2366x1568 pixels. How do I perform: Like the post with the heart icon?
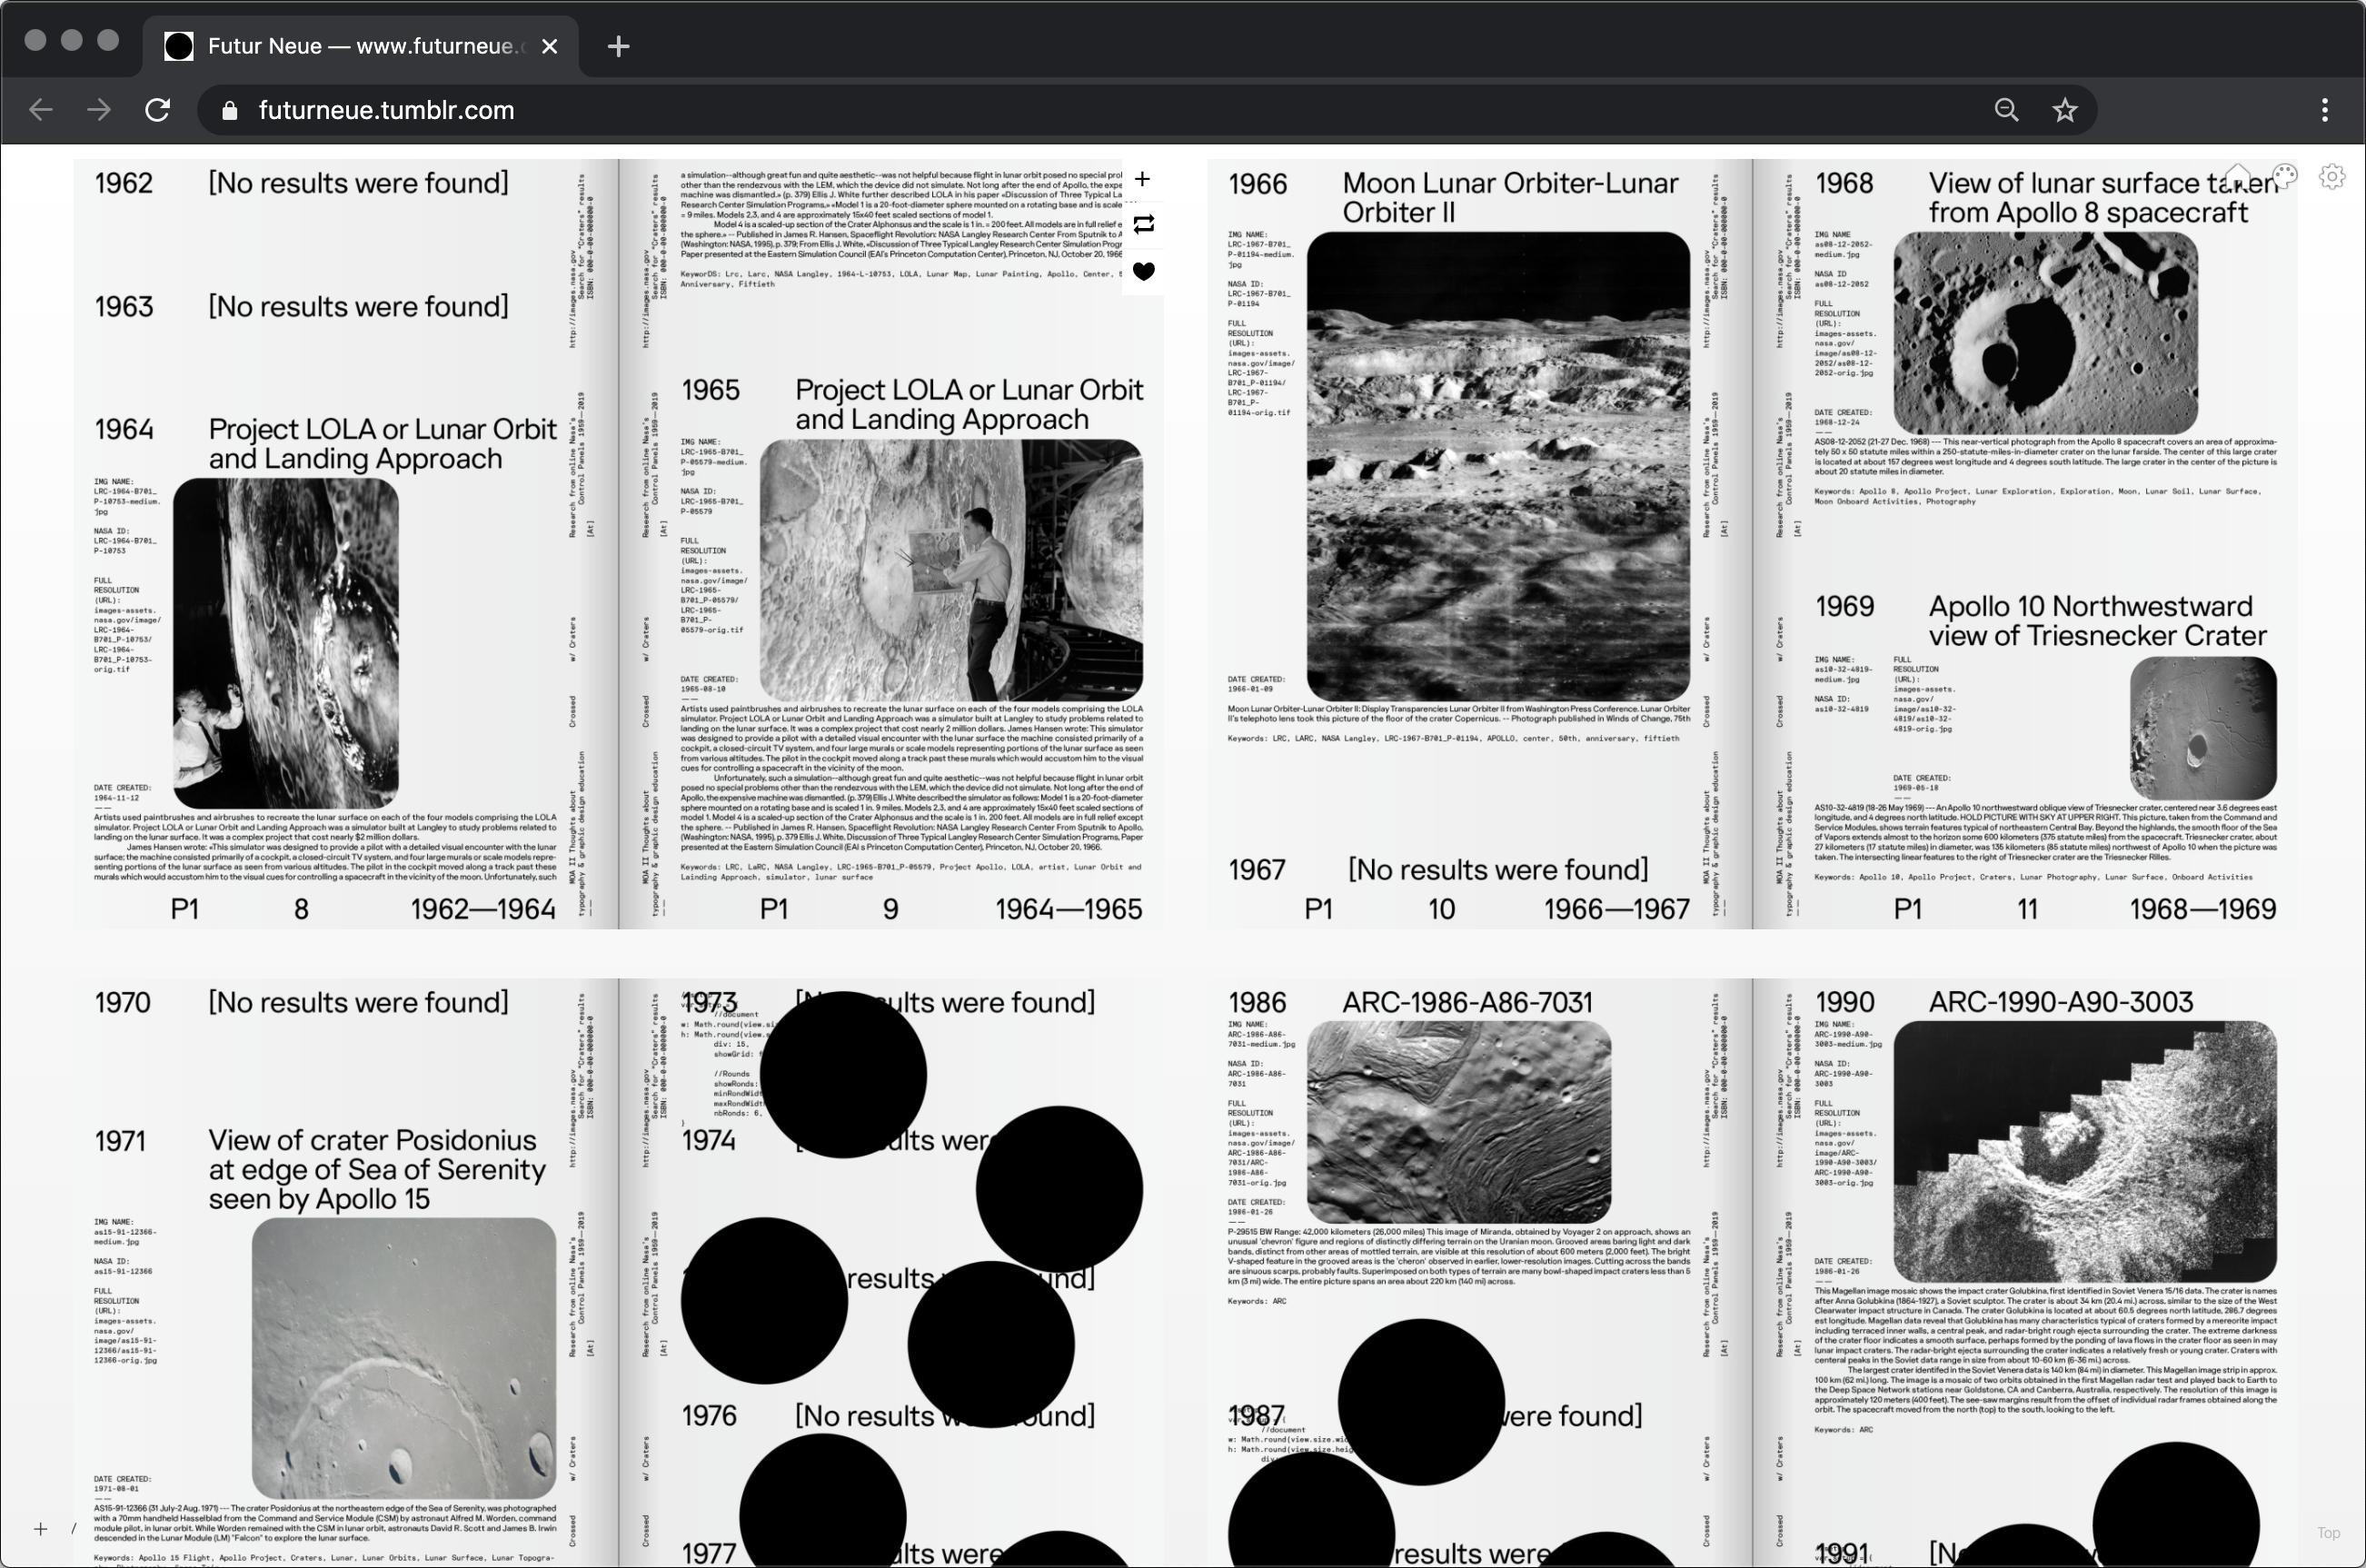[x=1143, y=271]
